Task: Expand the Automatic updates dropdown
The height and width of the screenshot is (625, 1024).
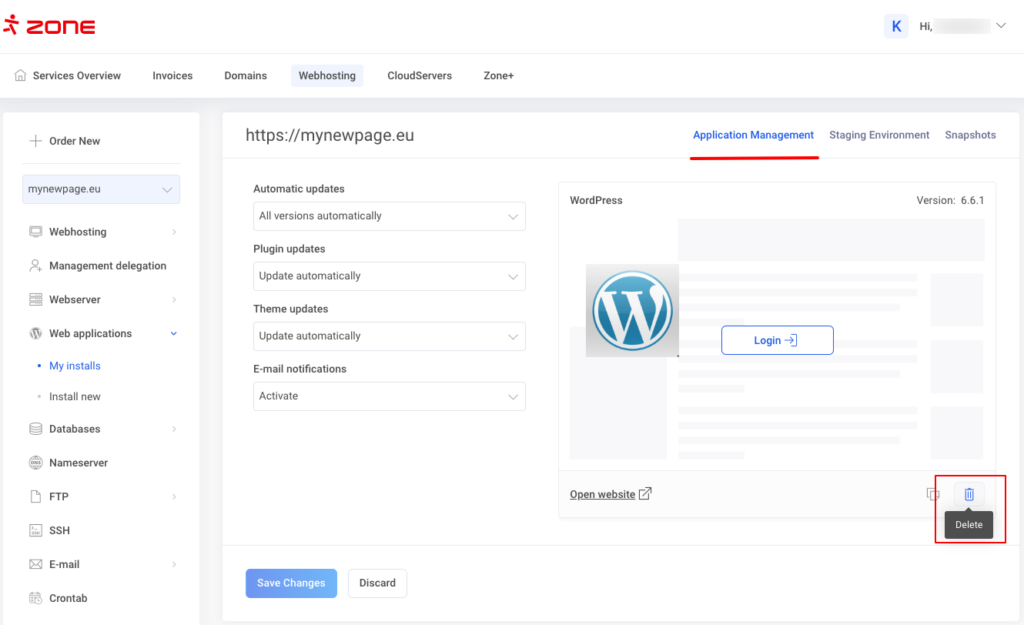Action: pyautogui.click(x=389, y=216)
